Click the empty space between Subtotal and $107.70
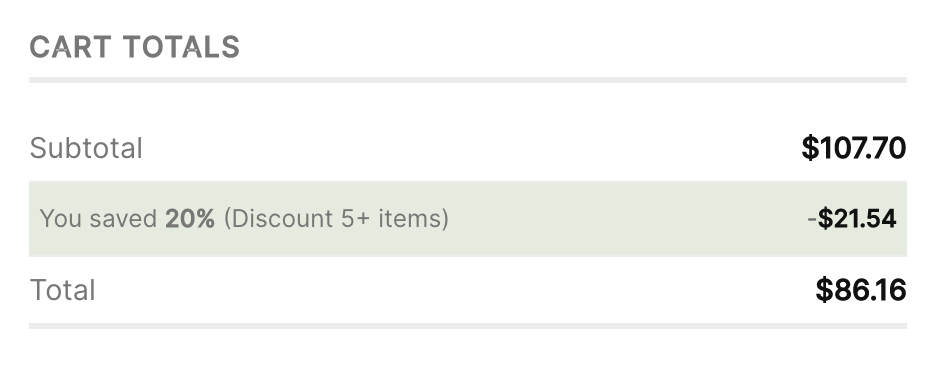This screenshot has width=930, height=370. (472, 148)
